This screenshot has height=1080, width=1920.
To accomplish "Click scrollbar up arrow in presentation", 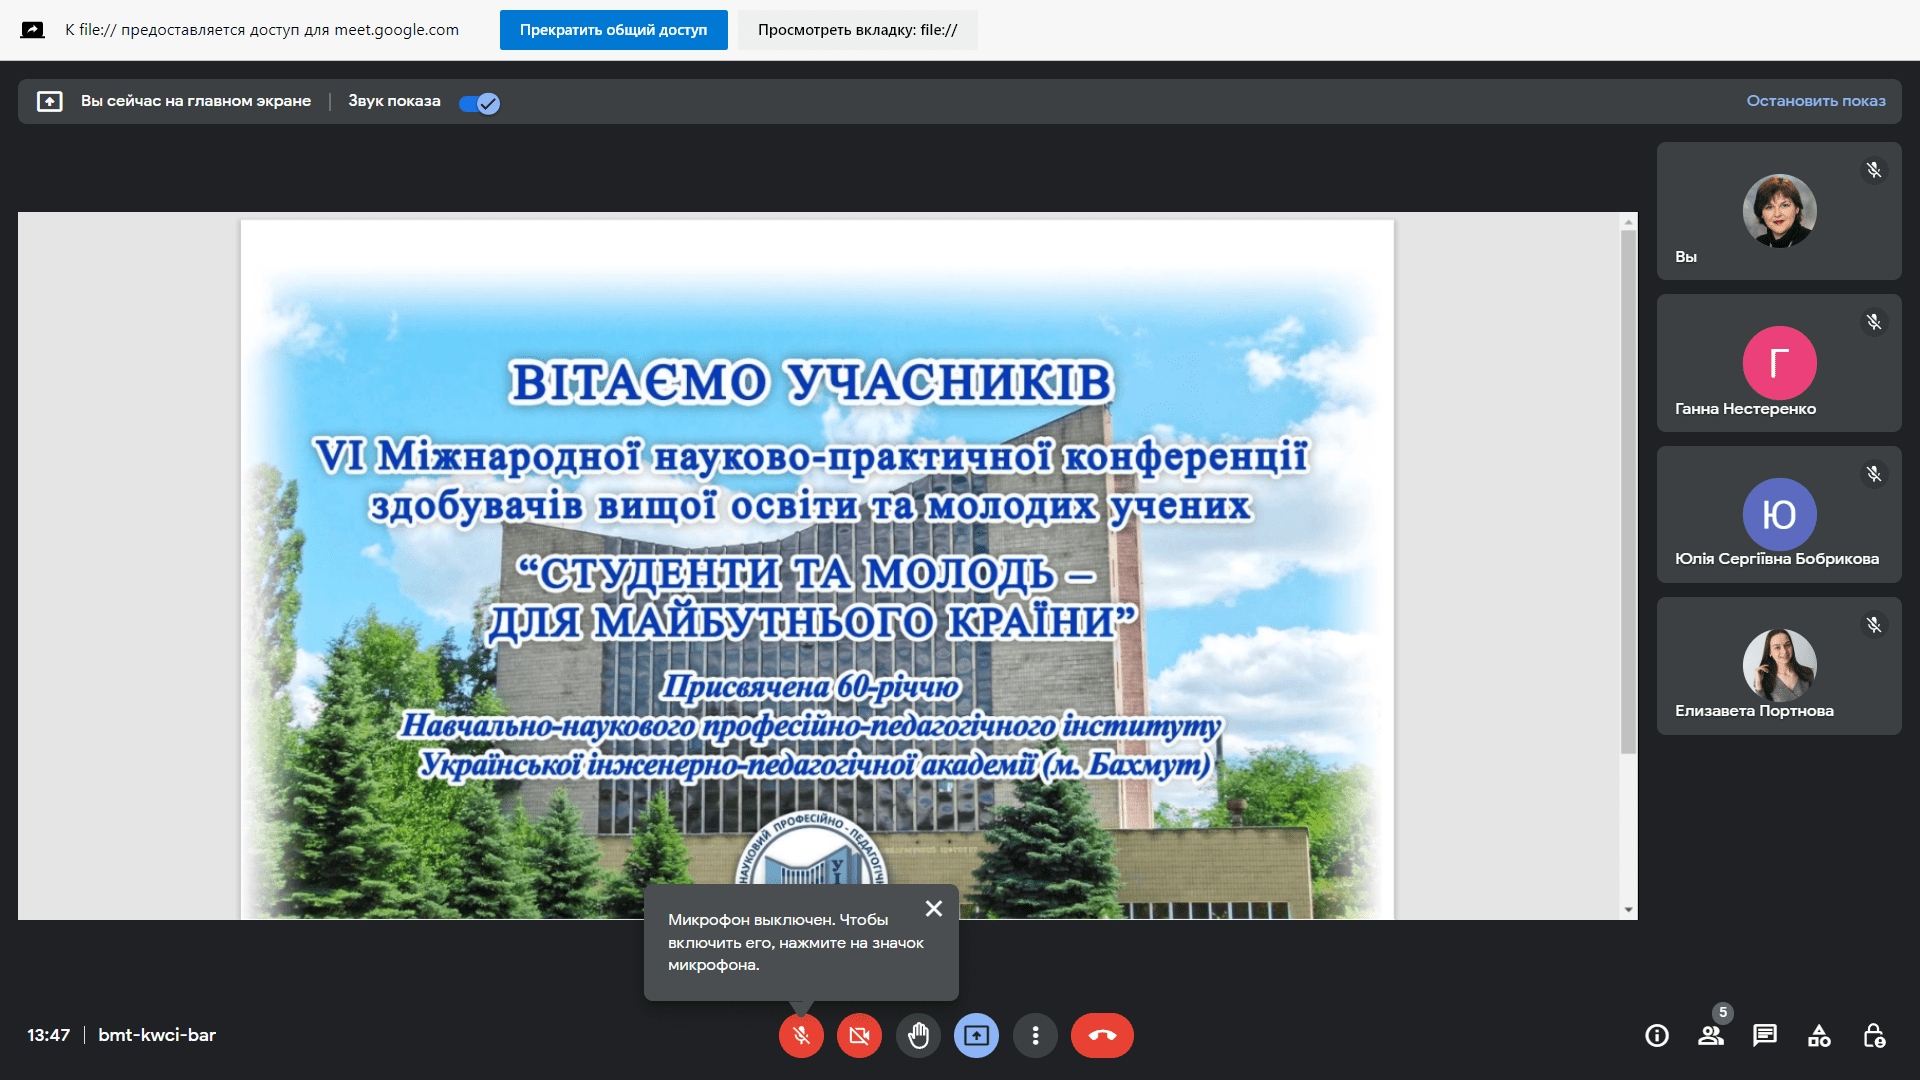I will 1629,221.
